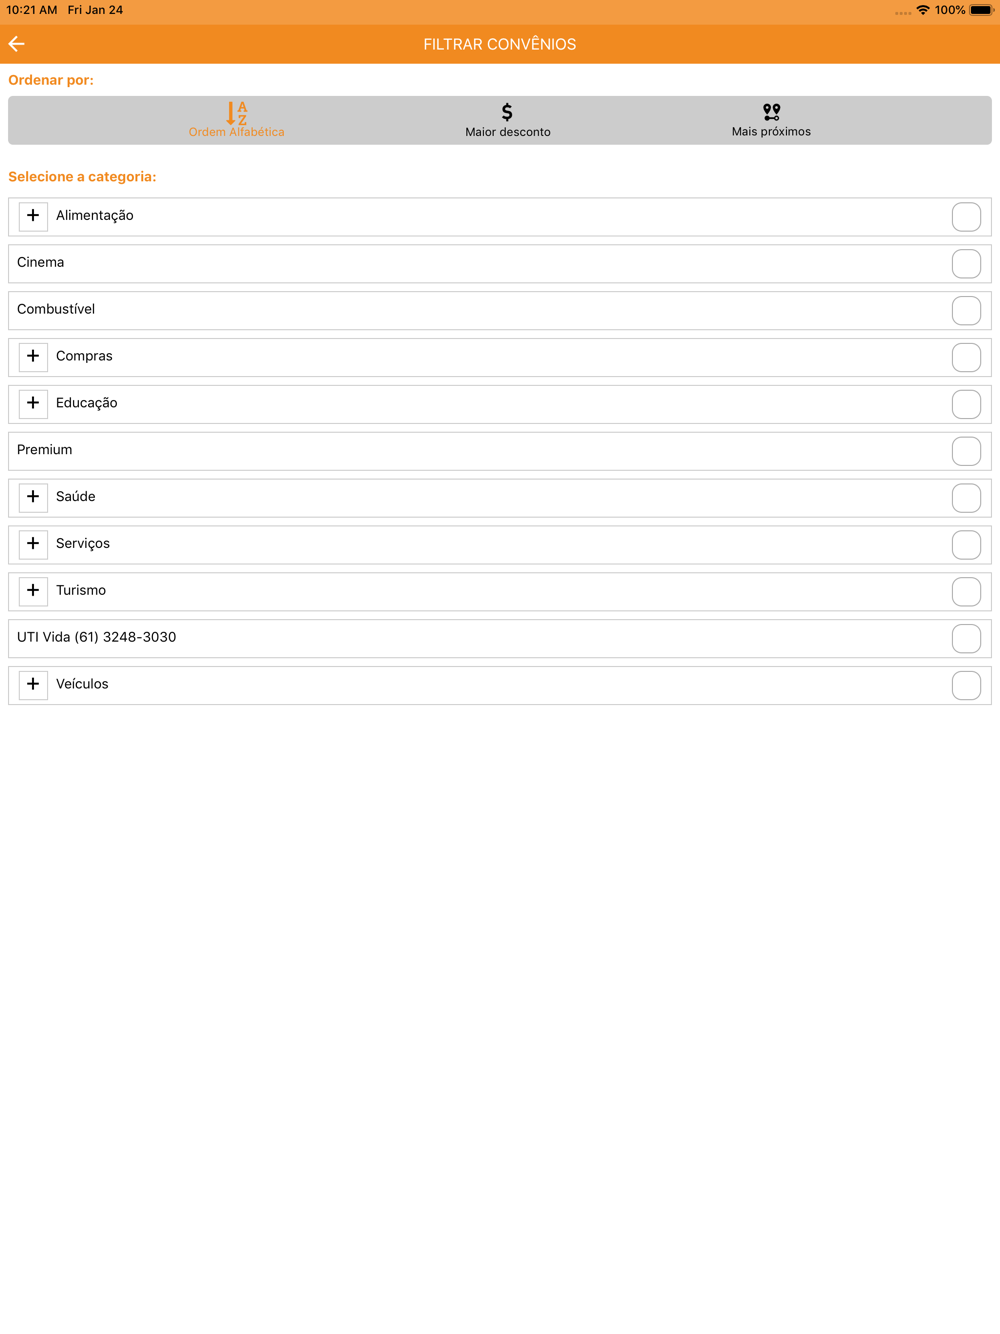
Task: Enable the Premium category checkbox
Action: tap(966, 451)
